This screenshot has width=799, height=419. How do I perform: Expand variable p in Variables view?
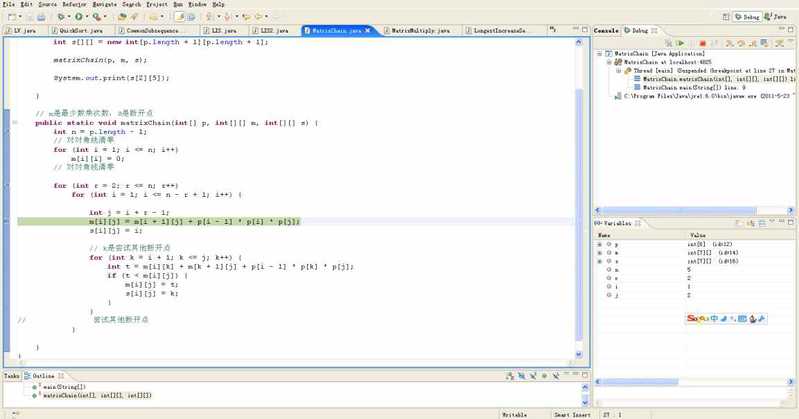coord(599,244)
